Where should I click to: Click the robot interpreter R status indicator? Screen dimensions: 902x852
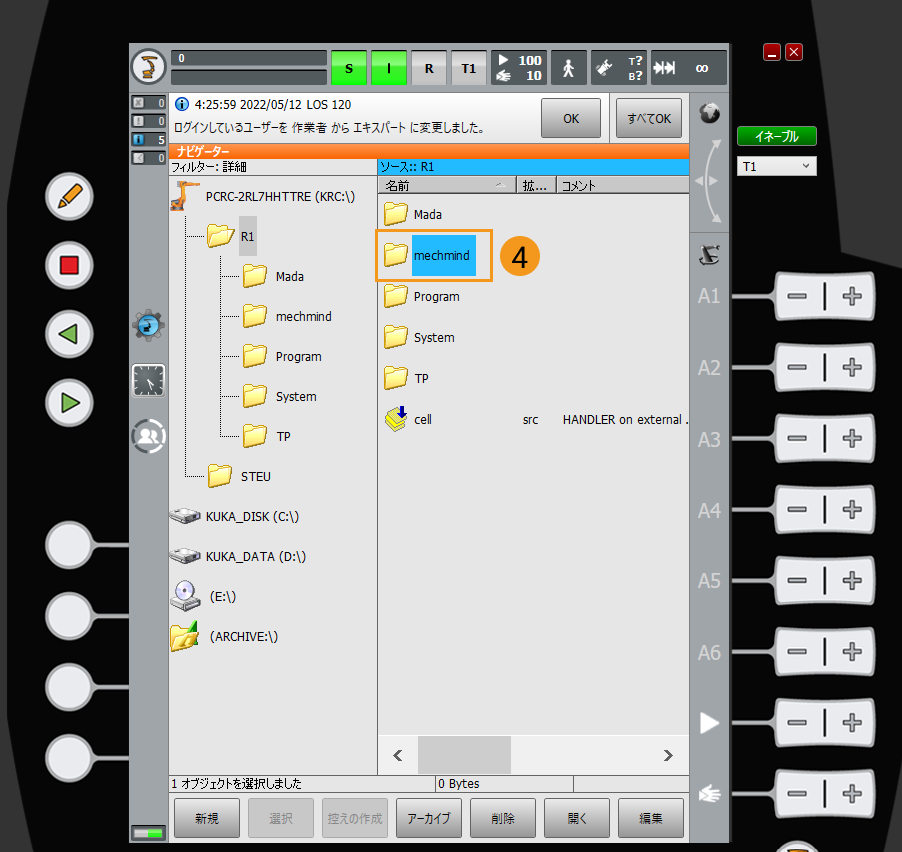pyautogui.click(x=429, y=68)
